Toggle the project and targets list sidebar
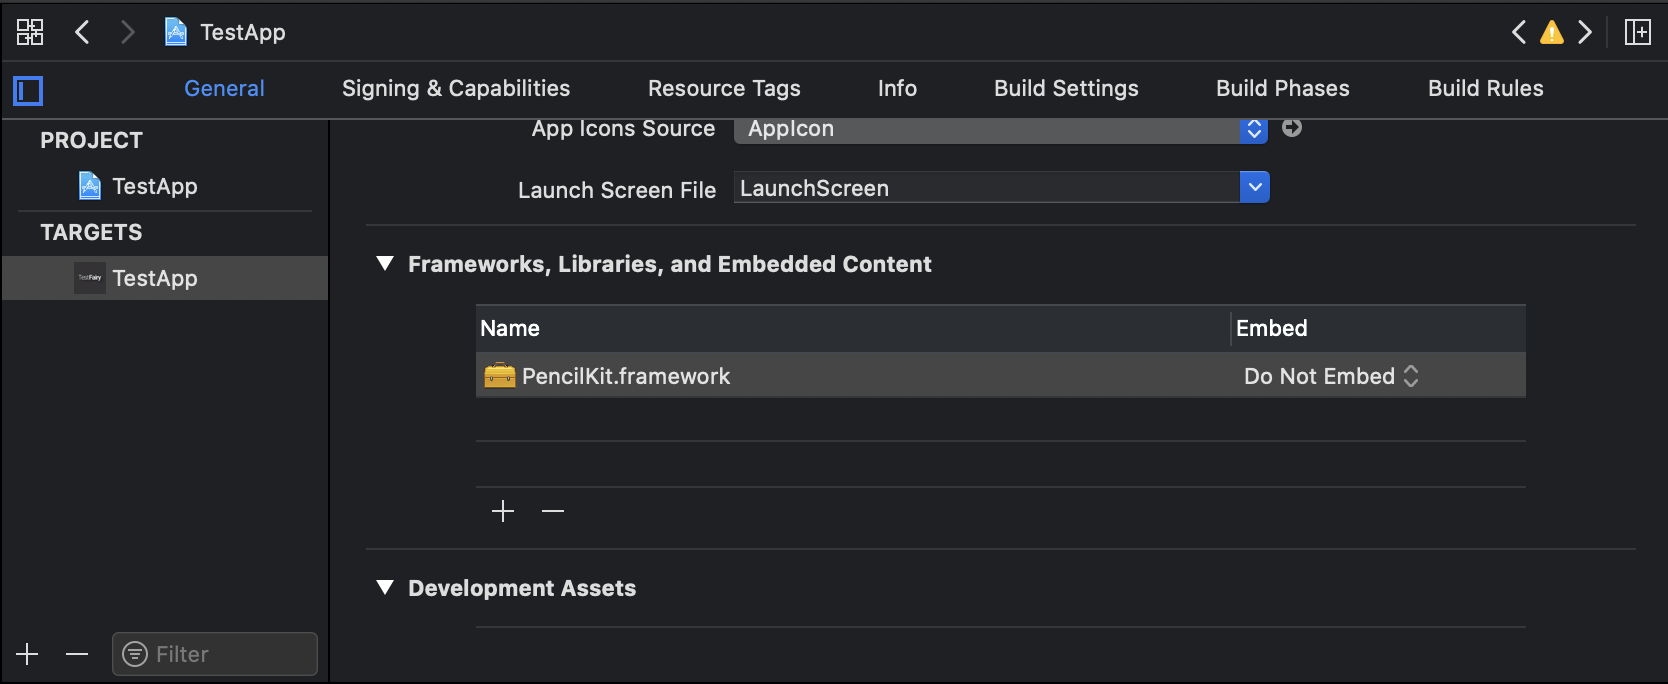 tap(28, 91)
